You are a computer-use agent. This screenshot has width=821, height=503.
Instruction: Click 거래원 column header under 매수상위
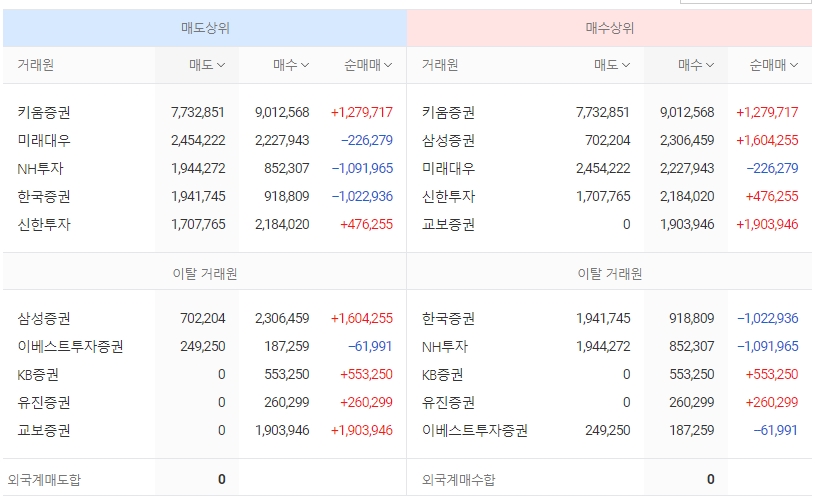click(x=440, y=65)
